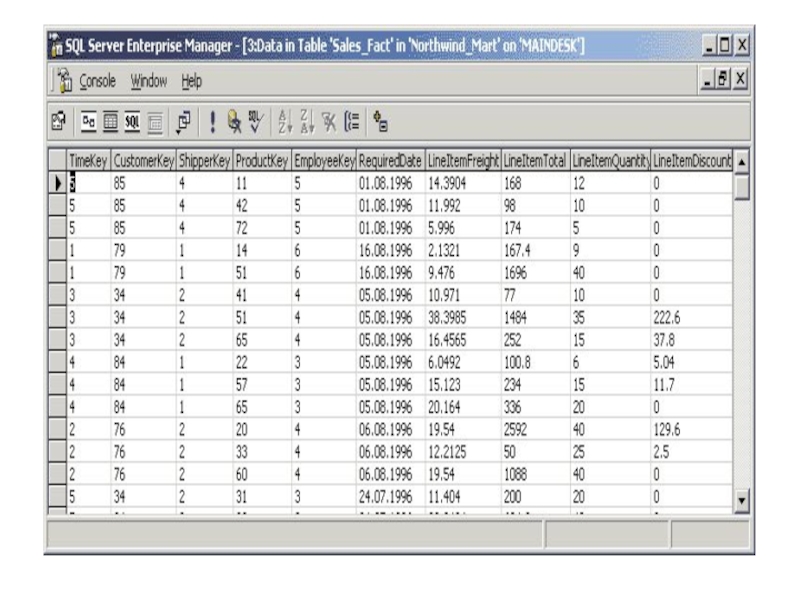Run the query with exclamation icon
The width and height of the screenshot is (800, 600).
213,122
